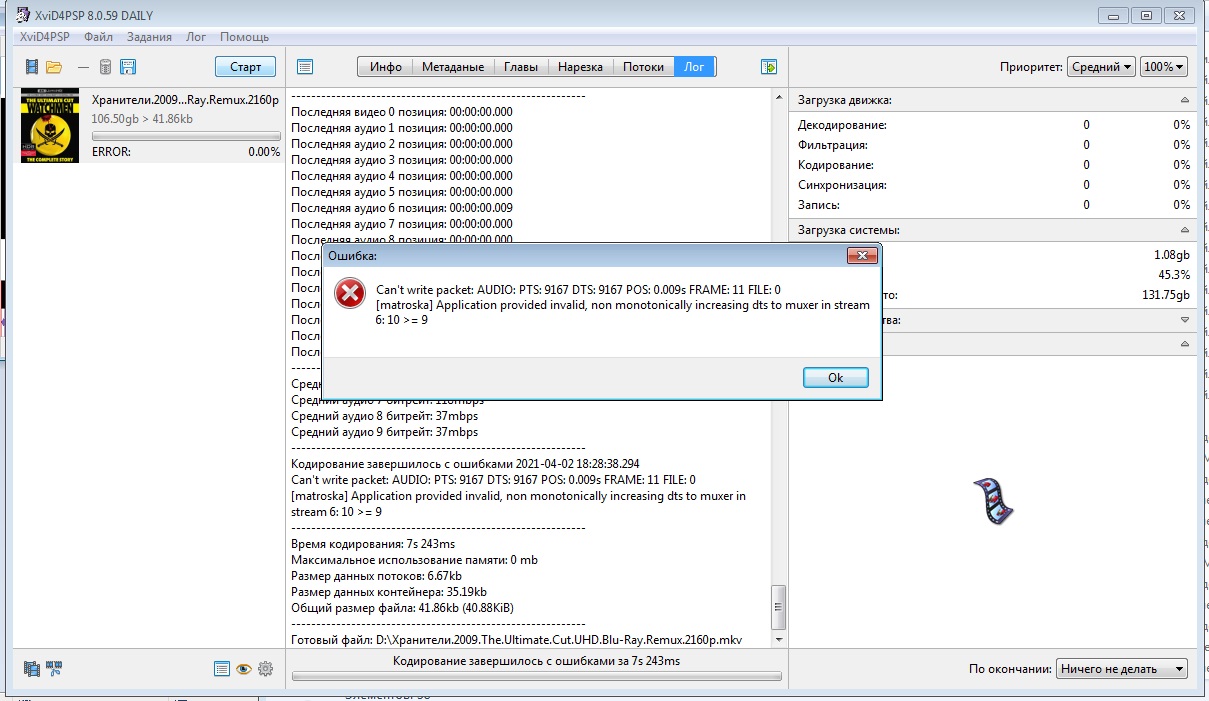Click the trash can delete icon

coord(105,67)
